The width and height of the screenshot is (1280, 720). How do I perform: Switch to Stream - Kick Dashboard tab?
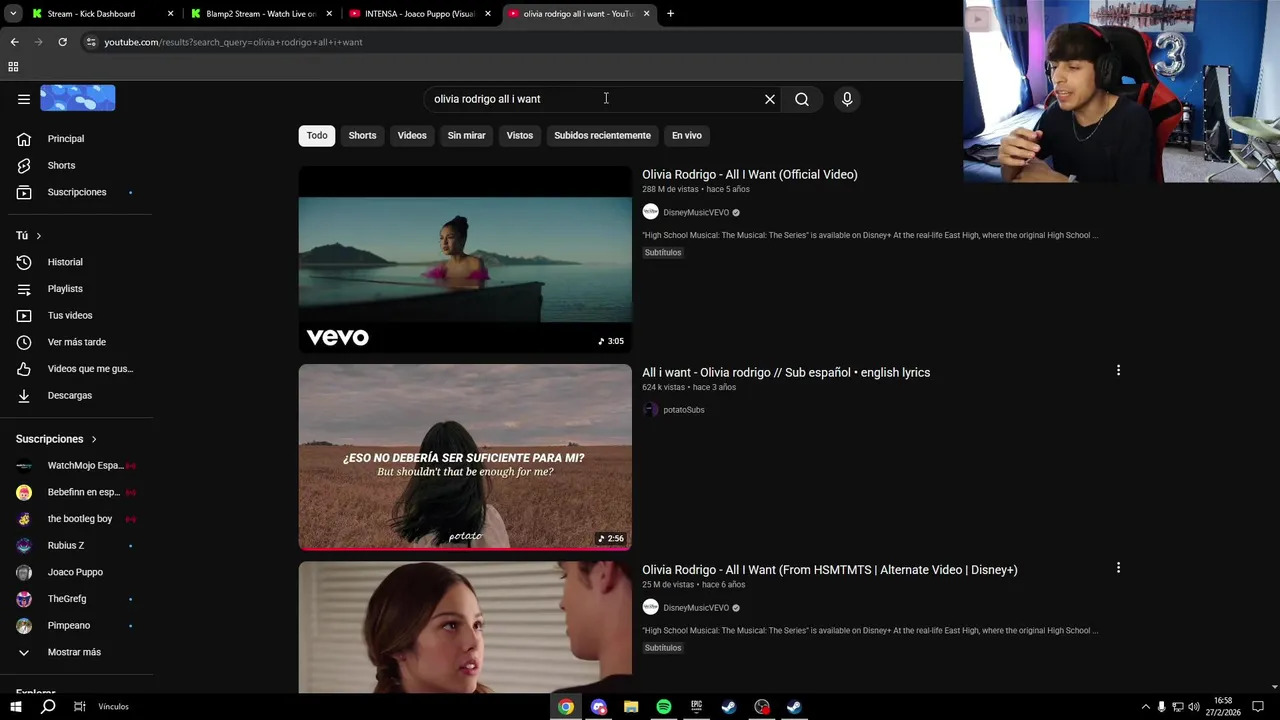click(91, 14)
